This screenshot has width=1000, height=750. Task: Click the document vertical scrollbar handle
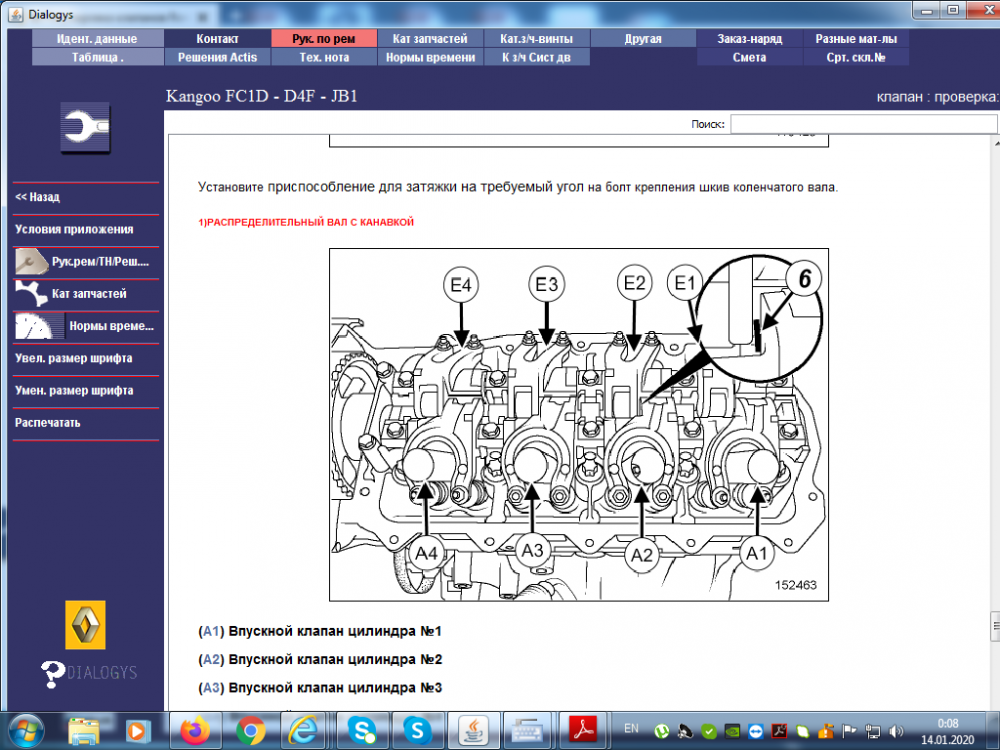pos(995,626)
